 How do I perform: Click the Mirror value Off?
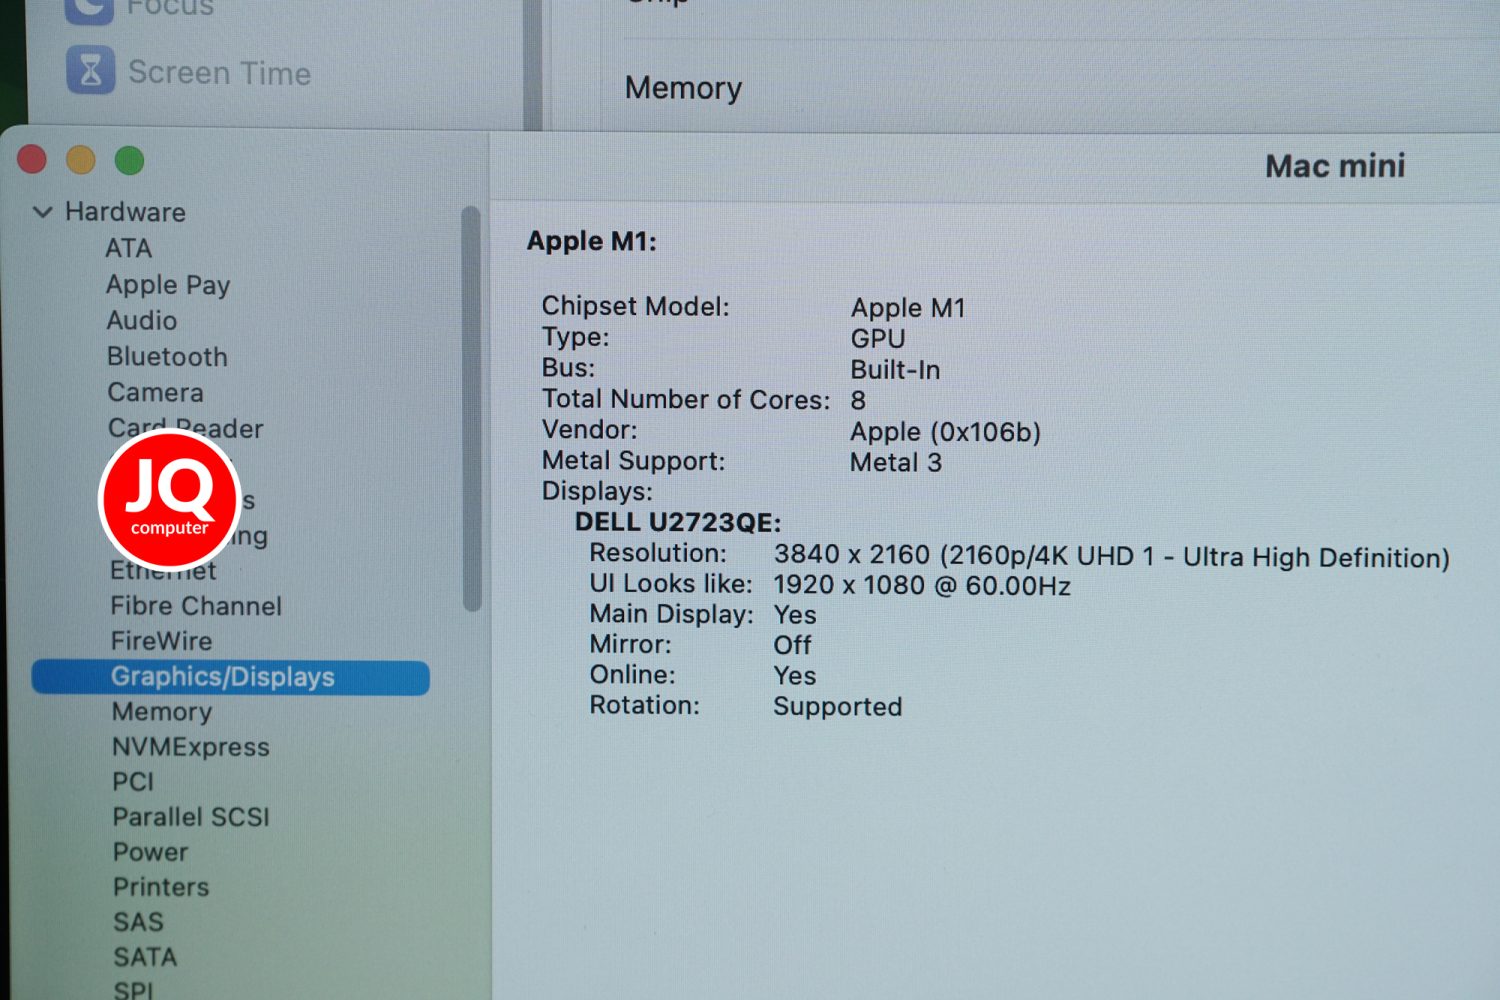coord(792,645)
